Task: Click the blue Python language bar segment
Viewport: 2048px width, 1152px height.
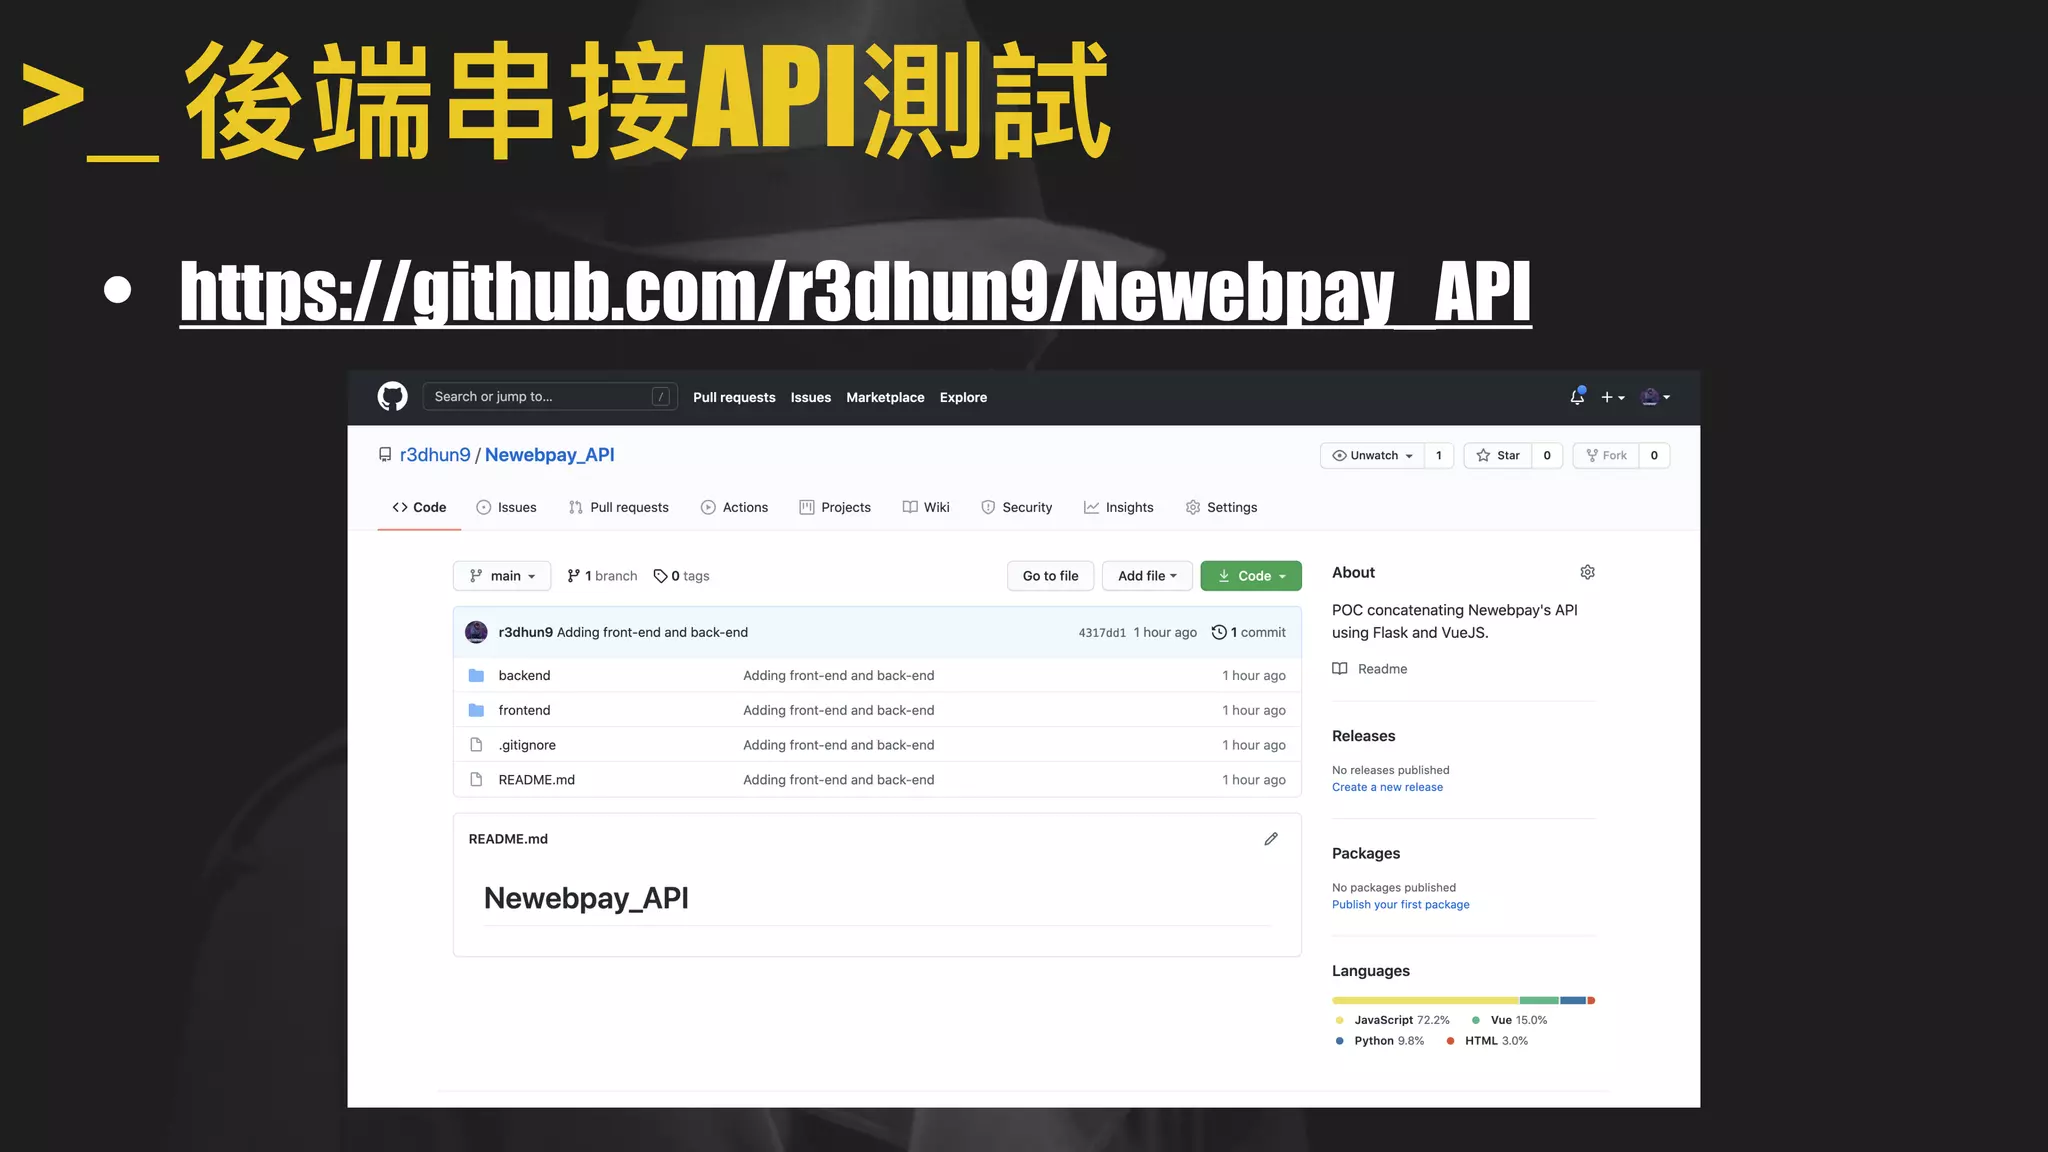Action: click(1573, 1000)
